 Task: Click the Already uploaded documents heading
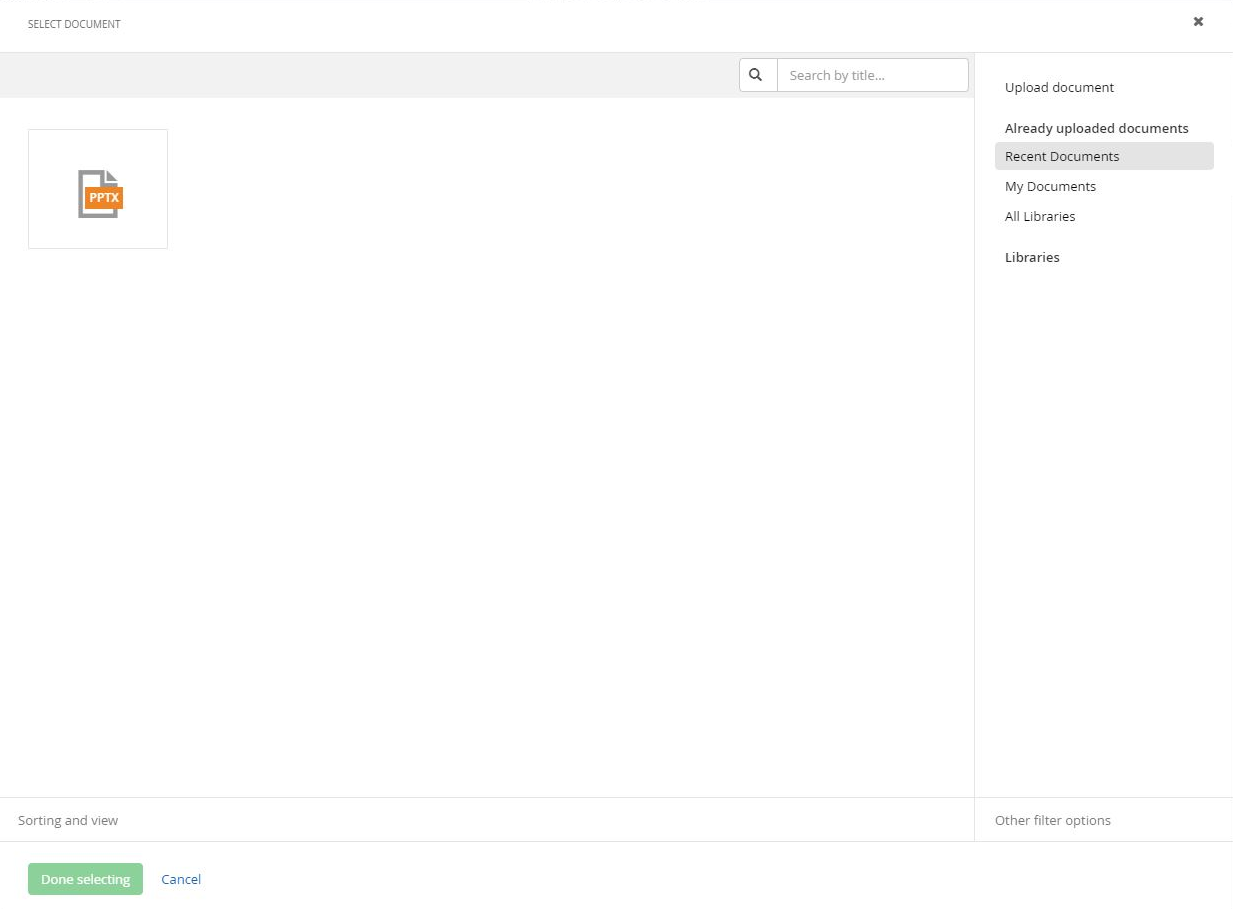tap(1097, 129)
